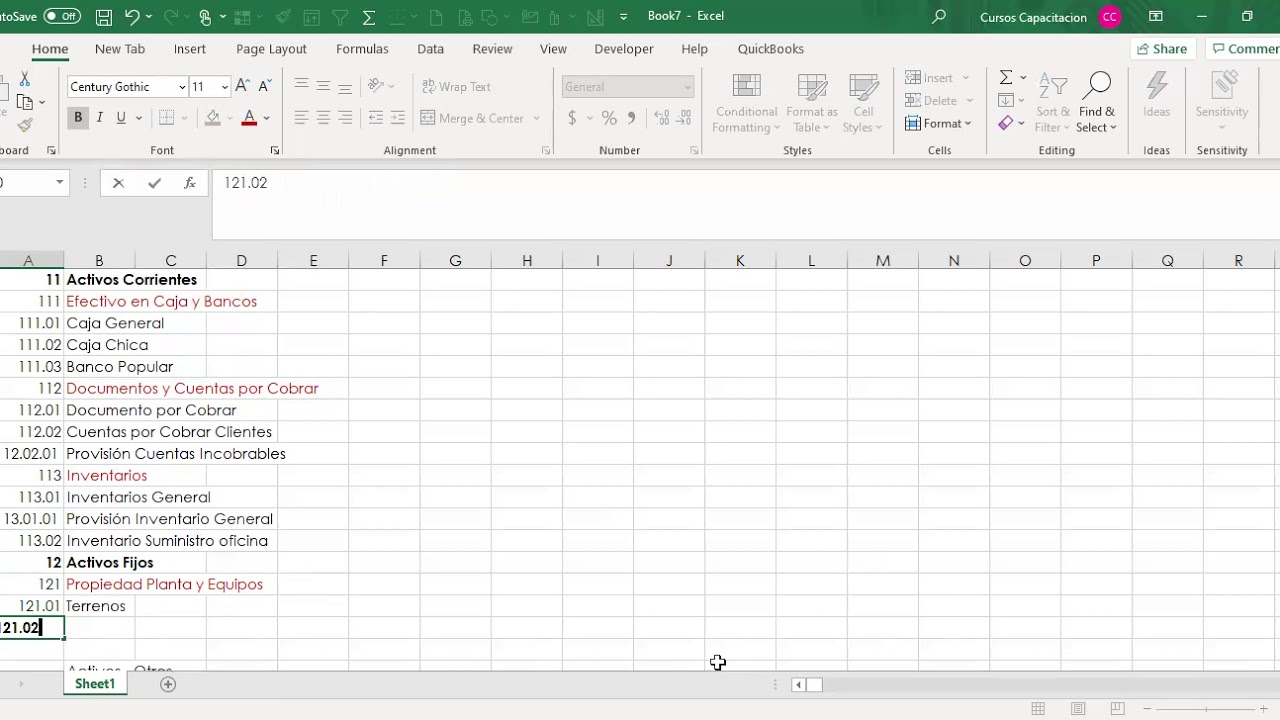
Task: Click the CC account avatar
Action: pos(1109,17)
